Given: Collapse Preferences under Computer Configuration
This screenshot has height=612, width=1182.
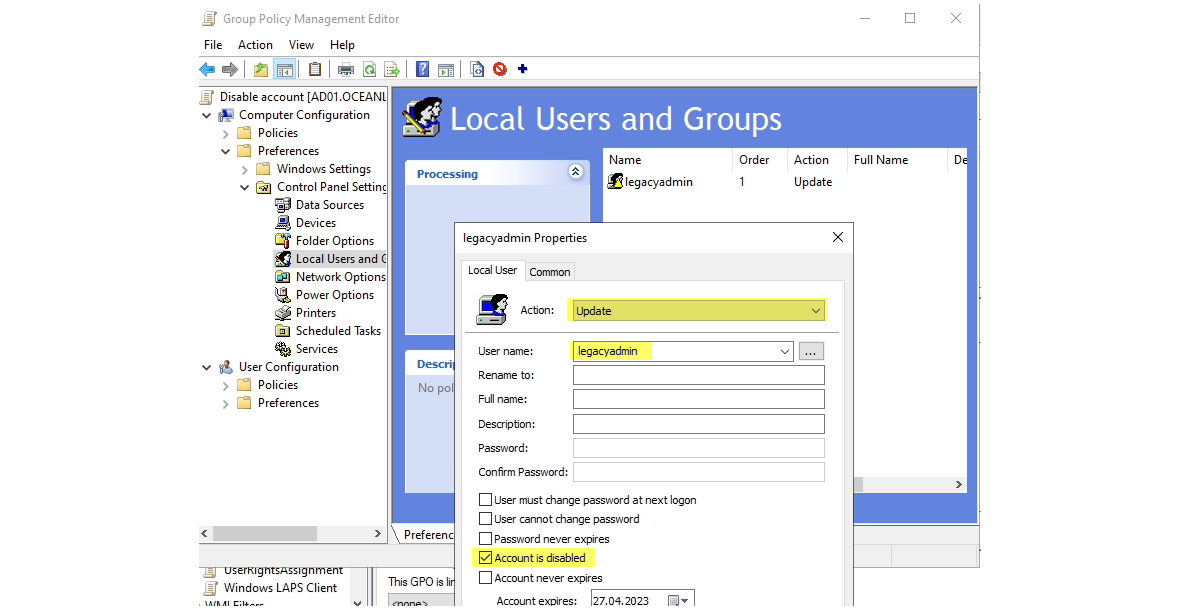Looking at the screenshot, I should pyautogui.click(x=225, y=151).
